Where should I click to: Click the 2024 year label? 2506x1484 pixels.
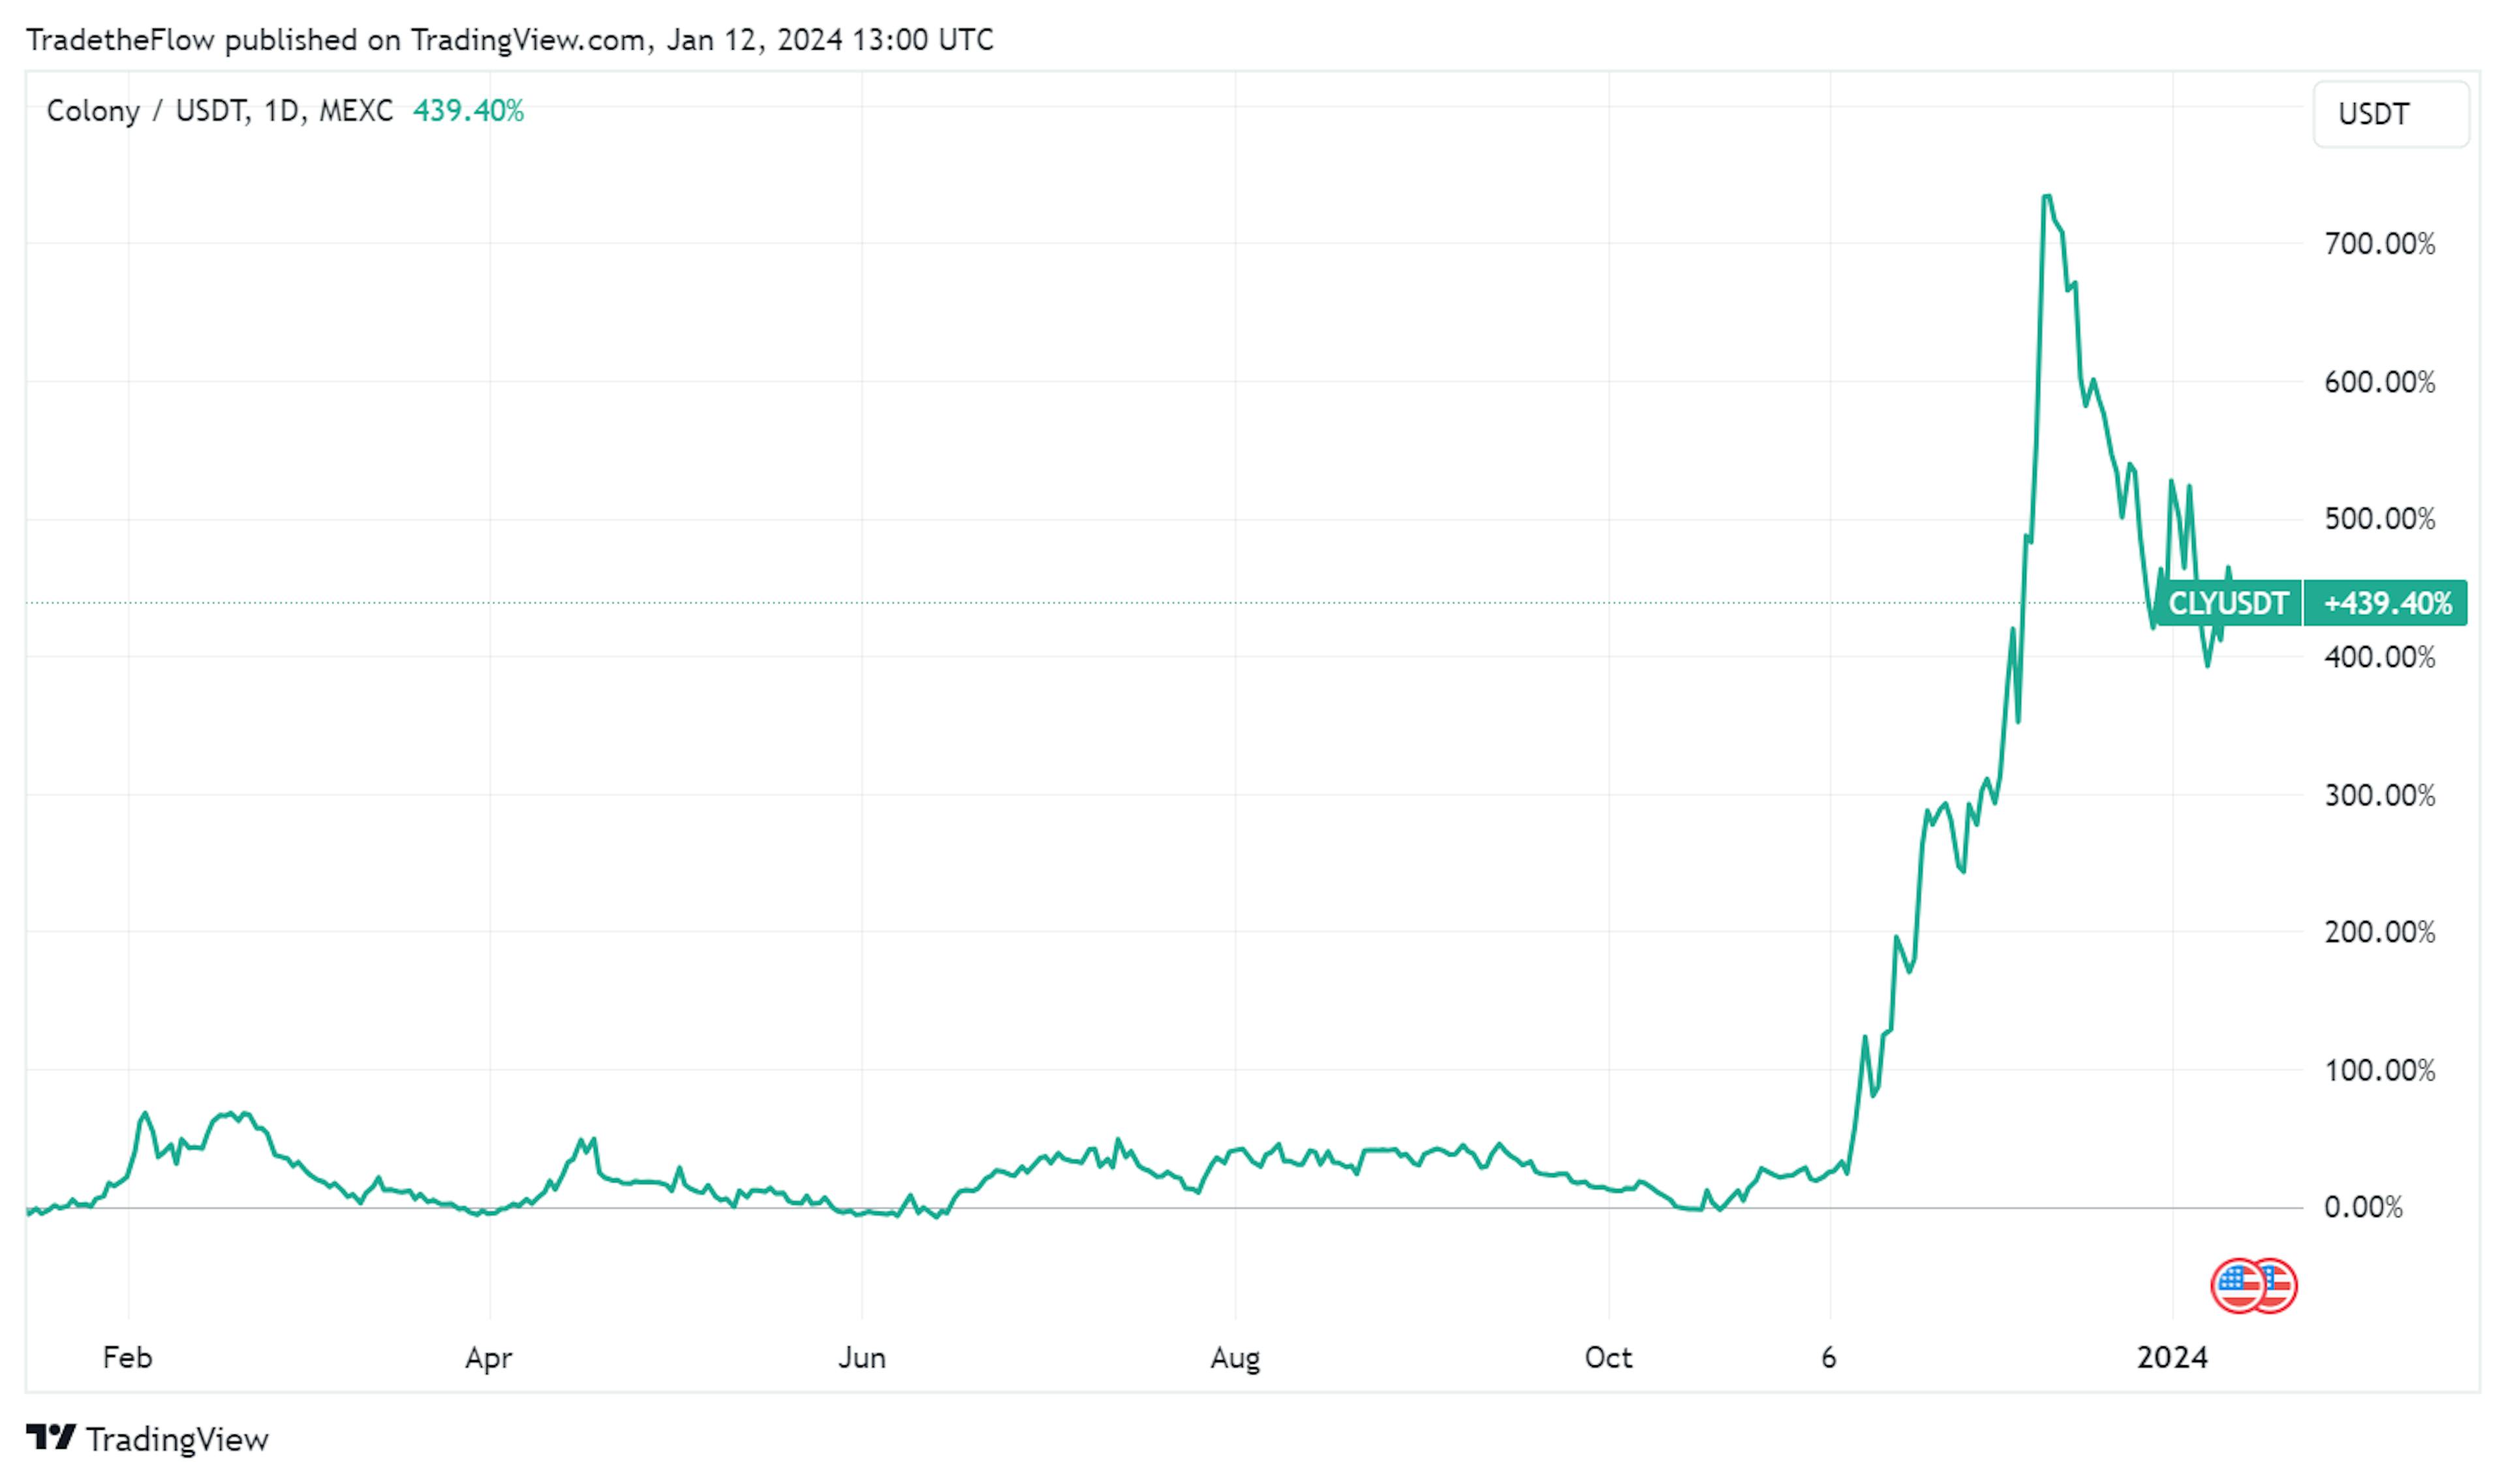click(2172, 1357)
